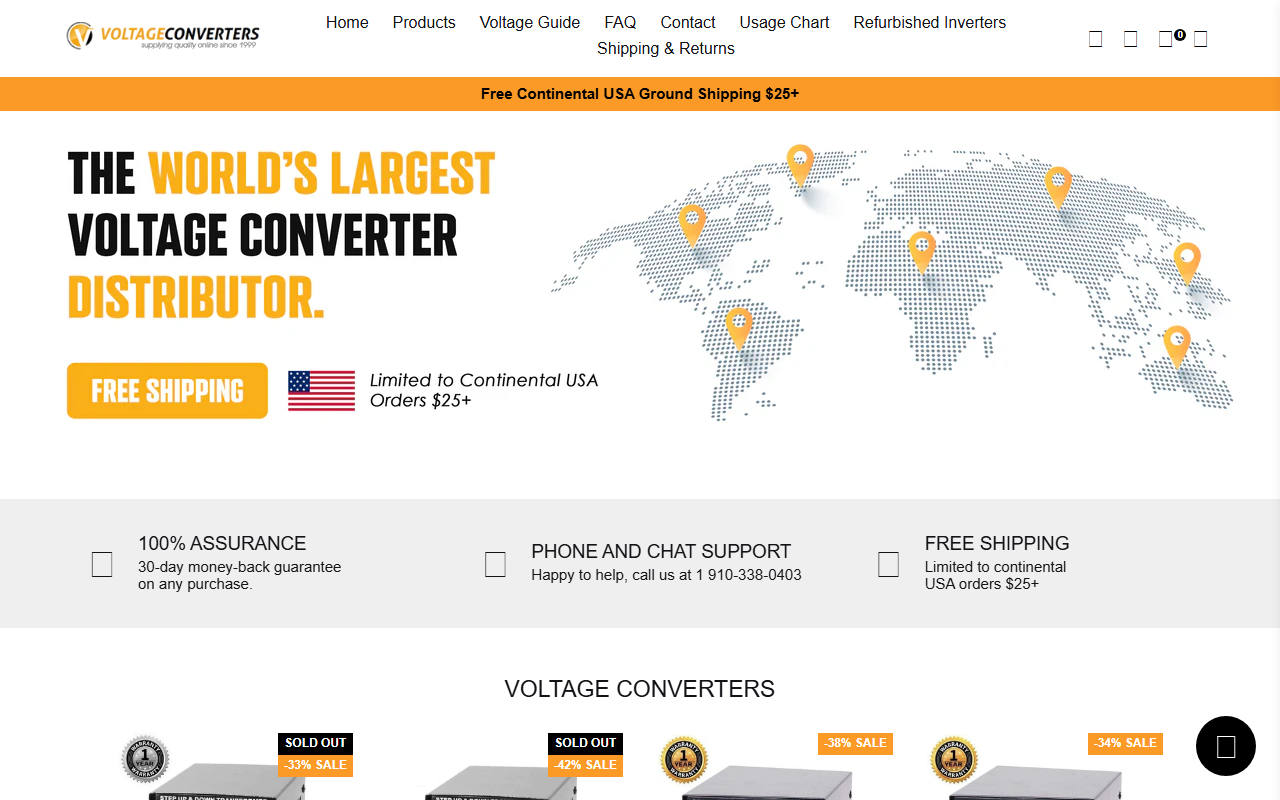Open Shipping & Returns page
The image size is (1280, 800).
[x=666, y=48]
